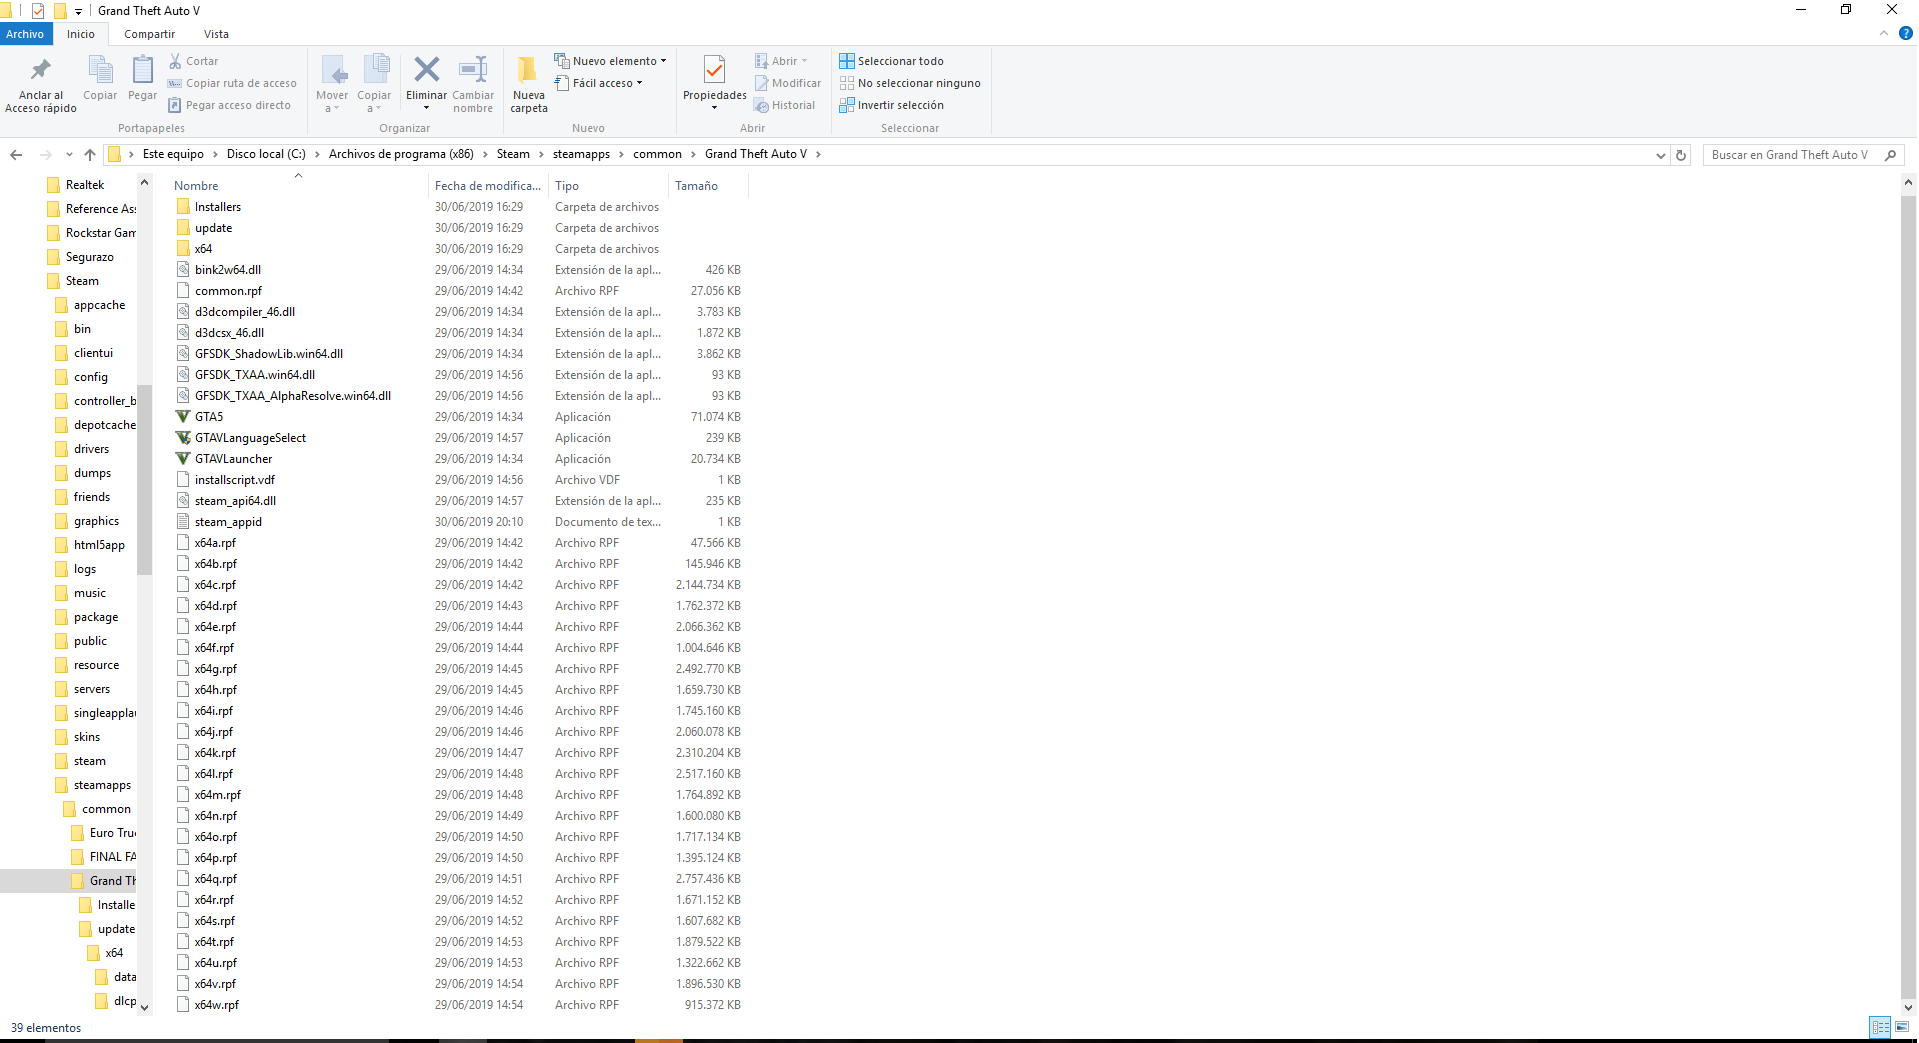Select the GFSDK_ShadowLib.win64.dll file
The image size is (1919, 1043).
[268, 354]
